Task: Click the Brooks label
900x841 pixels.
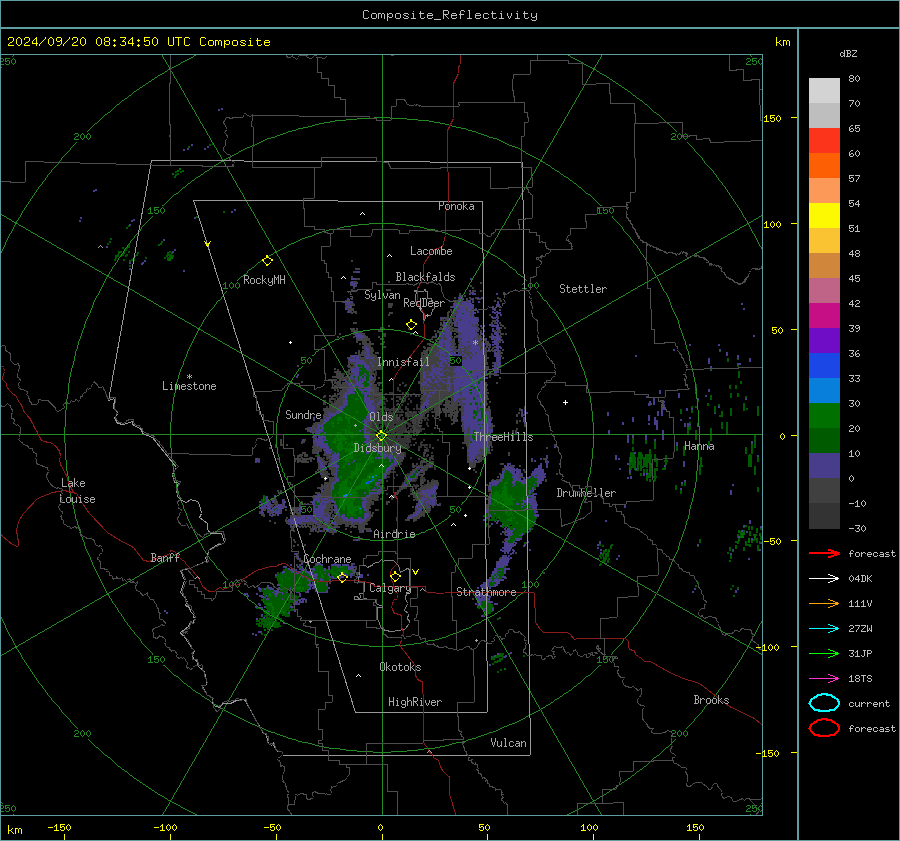Action: pos(711,700)
